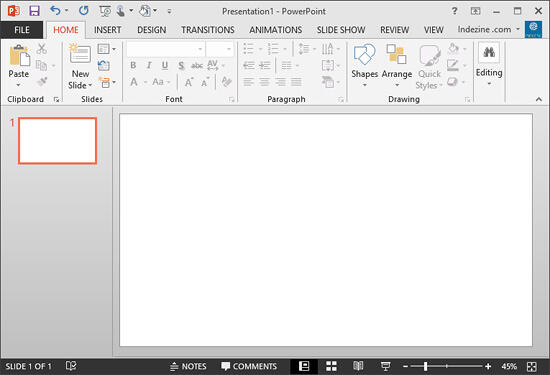Open the Bullets dropdown arrow
The width and height of the screenshot is (550, 375).
coord(260,49)
